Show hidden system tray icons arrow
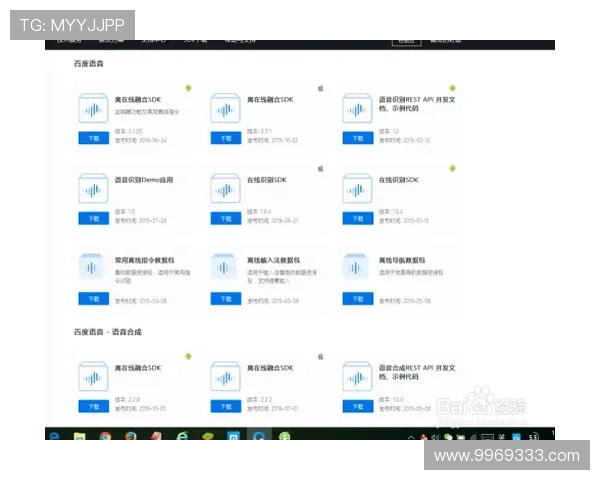600x480 pixels. (411, 437)
